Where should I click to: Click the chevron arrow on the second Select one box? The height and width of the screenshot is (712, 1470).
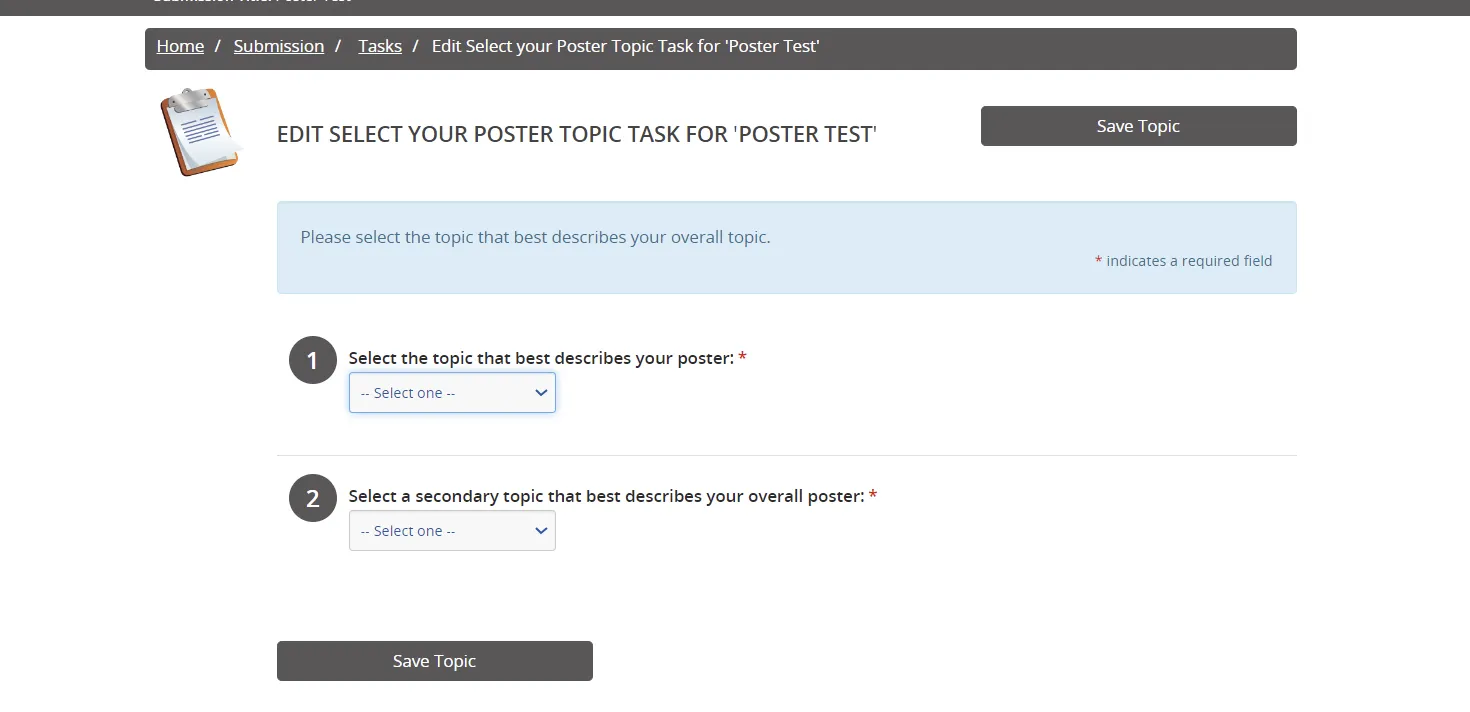[541, 531]
